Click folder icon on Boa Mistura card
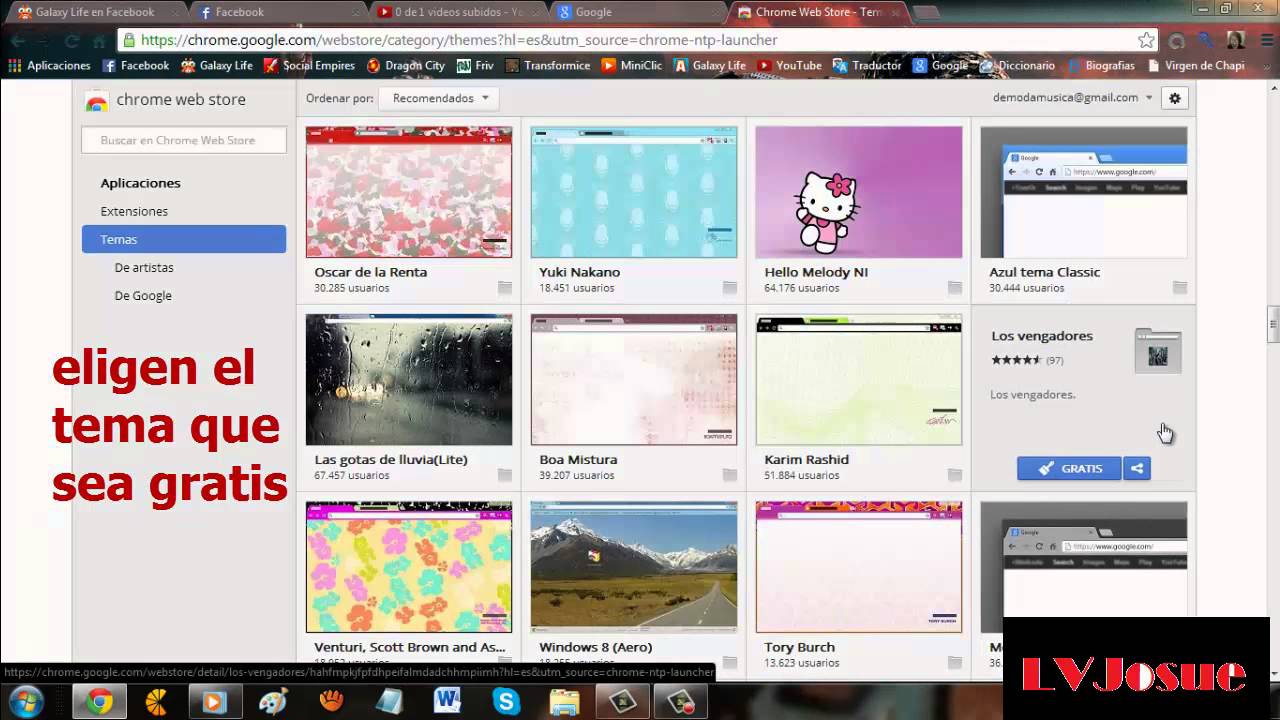1280x720 pixels. pyautogui.click(x=730, y=476)
